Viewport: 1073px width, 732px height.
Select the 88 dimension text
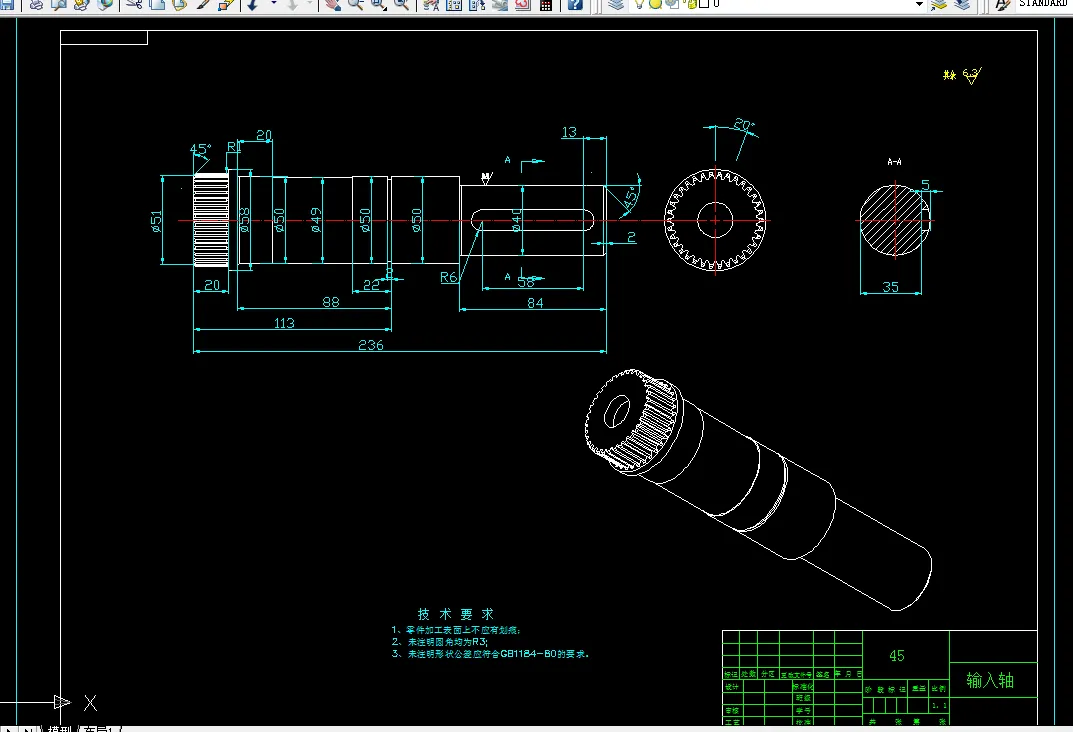[x=331, y=302]
